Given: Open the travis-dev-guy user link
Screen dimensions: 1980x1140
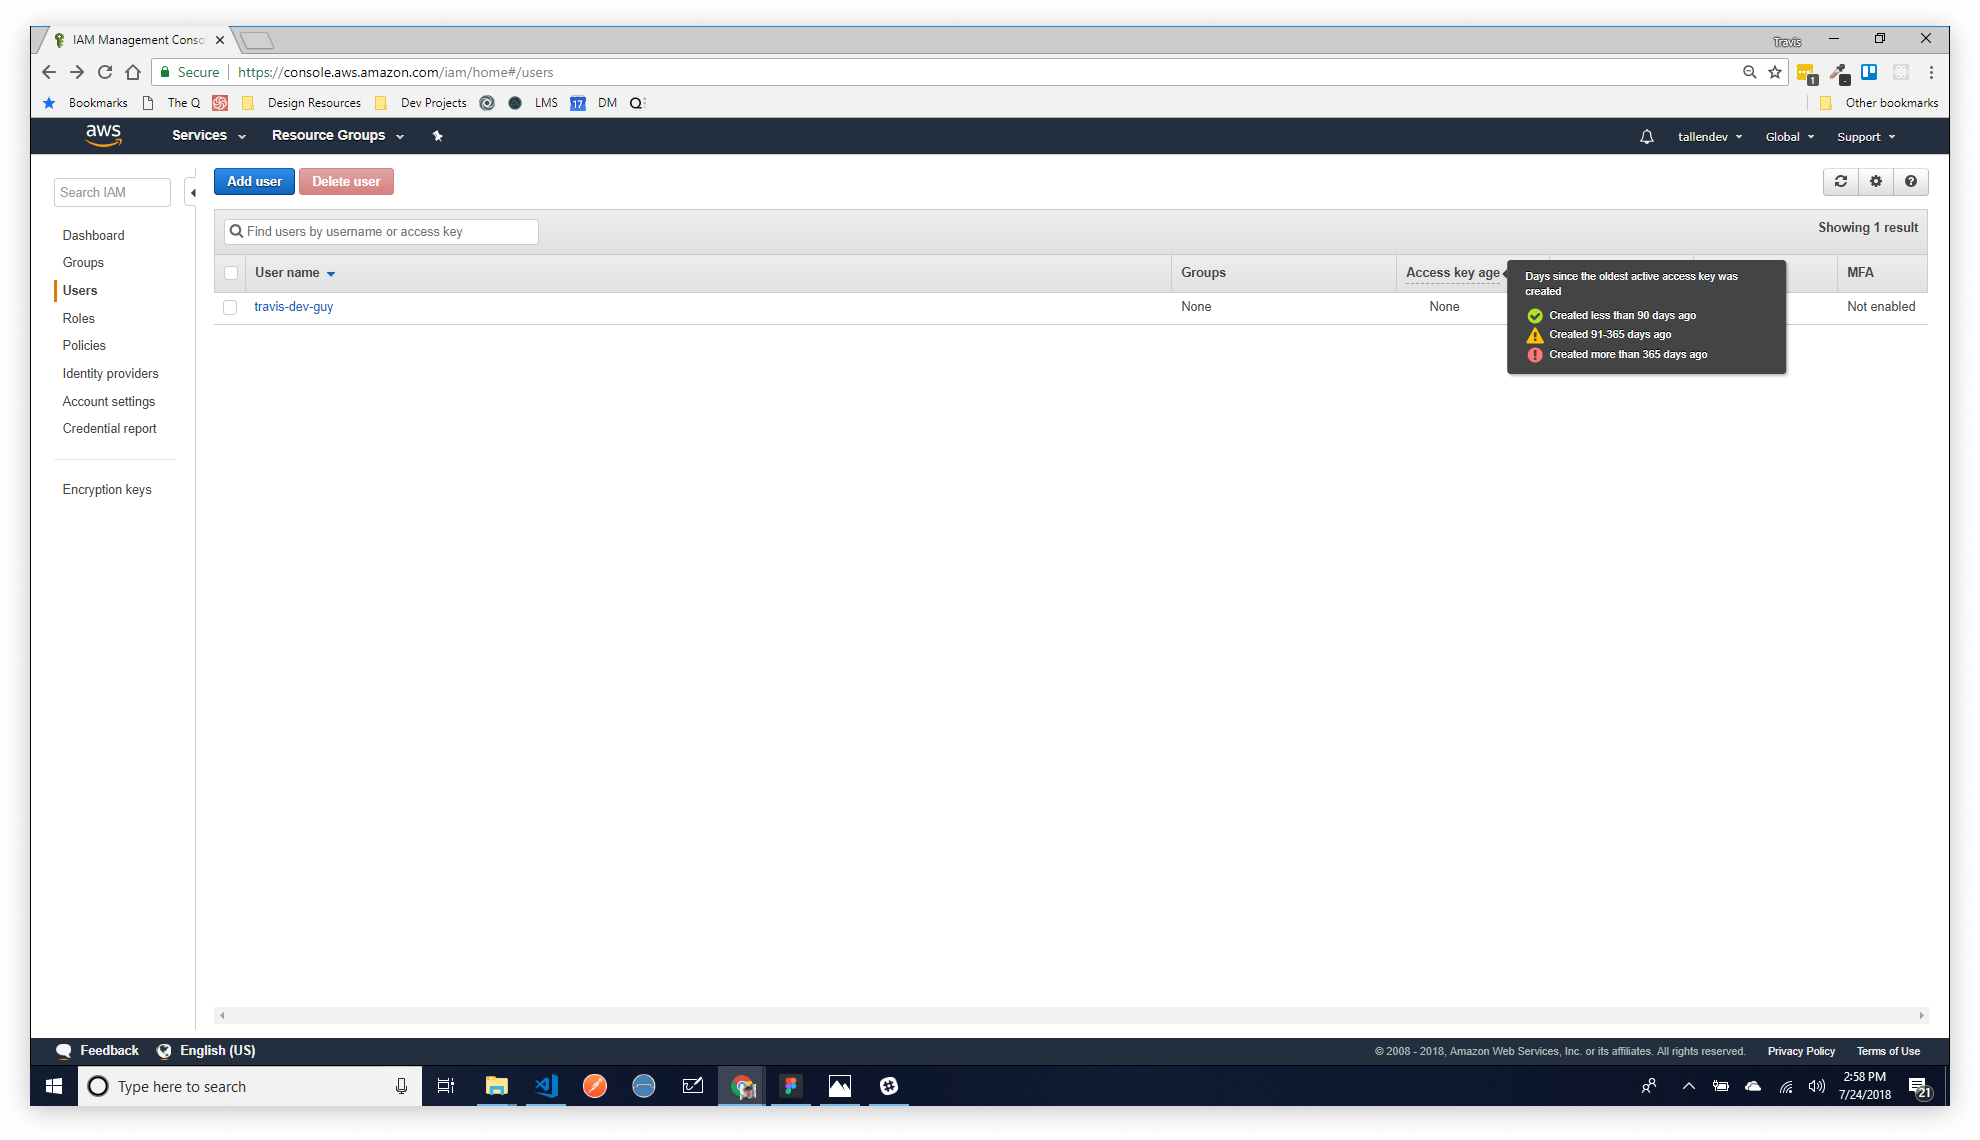Looking at the screenshot, I should click(293, 307).
